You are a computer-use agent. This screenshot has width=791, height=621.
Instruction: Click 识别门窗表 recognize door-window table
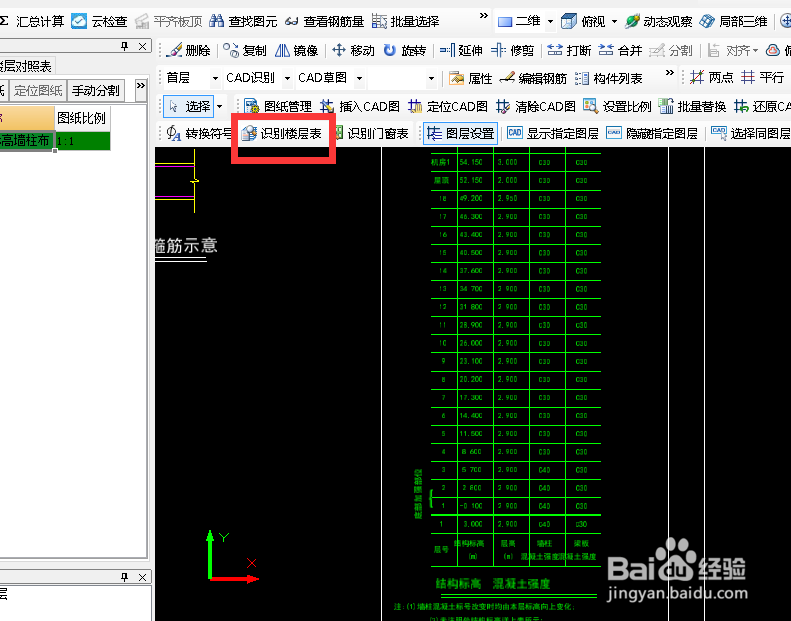[x=371, y=134]
